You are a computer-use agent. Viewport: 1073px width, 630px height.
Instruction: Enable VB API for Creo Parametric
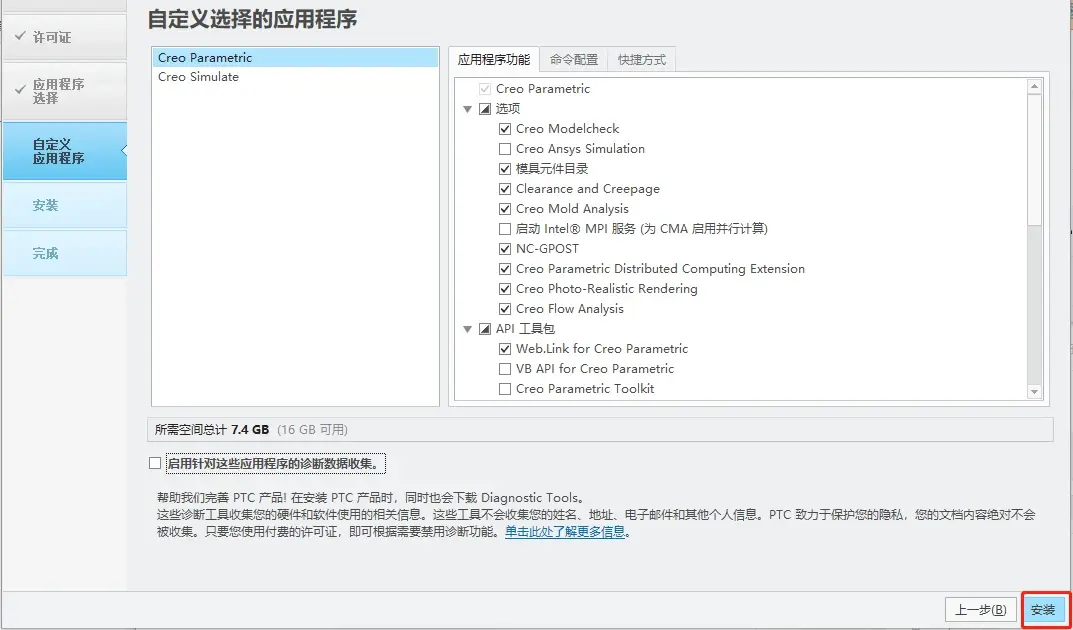(x=505, y=369)
